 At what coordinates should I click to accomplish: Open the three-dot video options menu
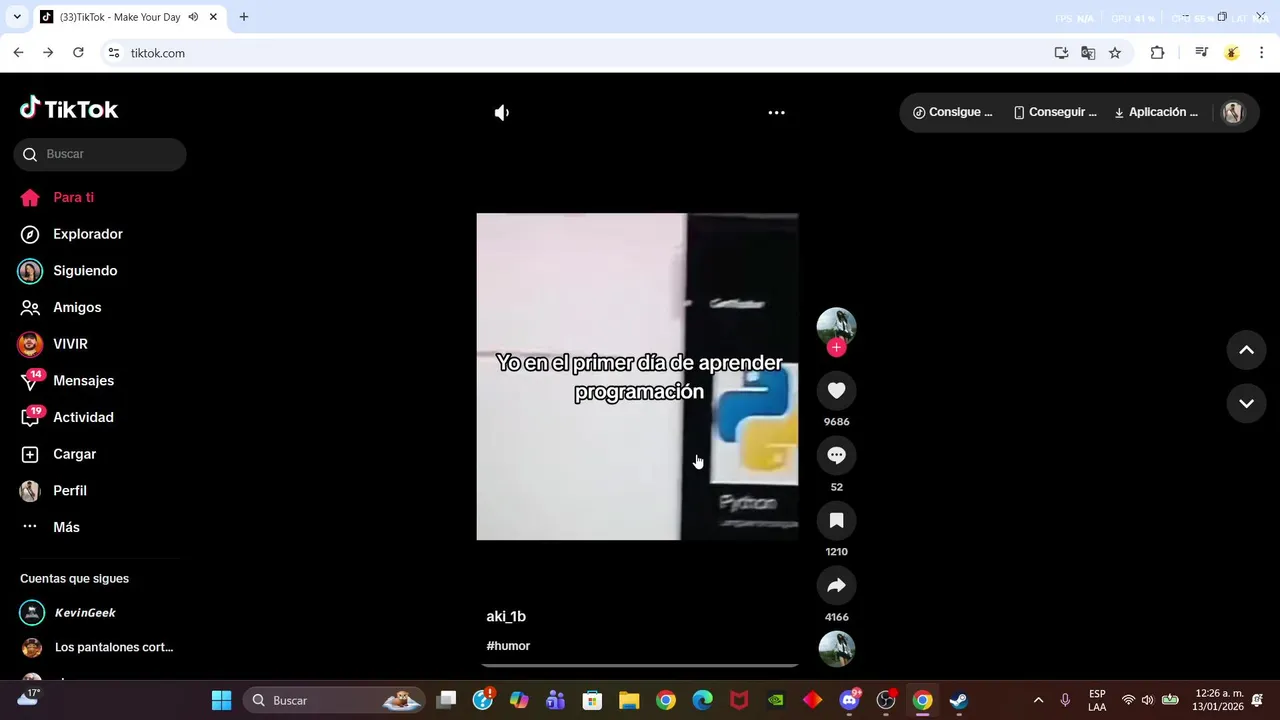[776, 113]
